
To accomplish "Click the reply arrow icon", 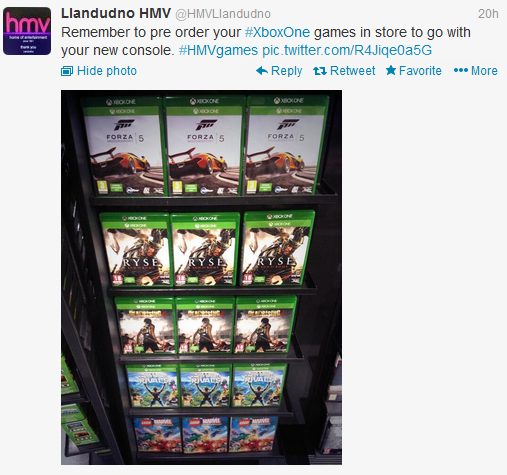I will click(x=262, y=71).
